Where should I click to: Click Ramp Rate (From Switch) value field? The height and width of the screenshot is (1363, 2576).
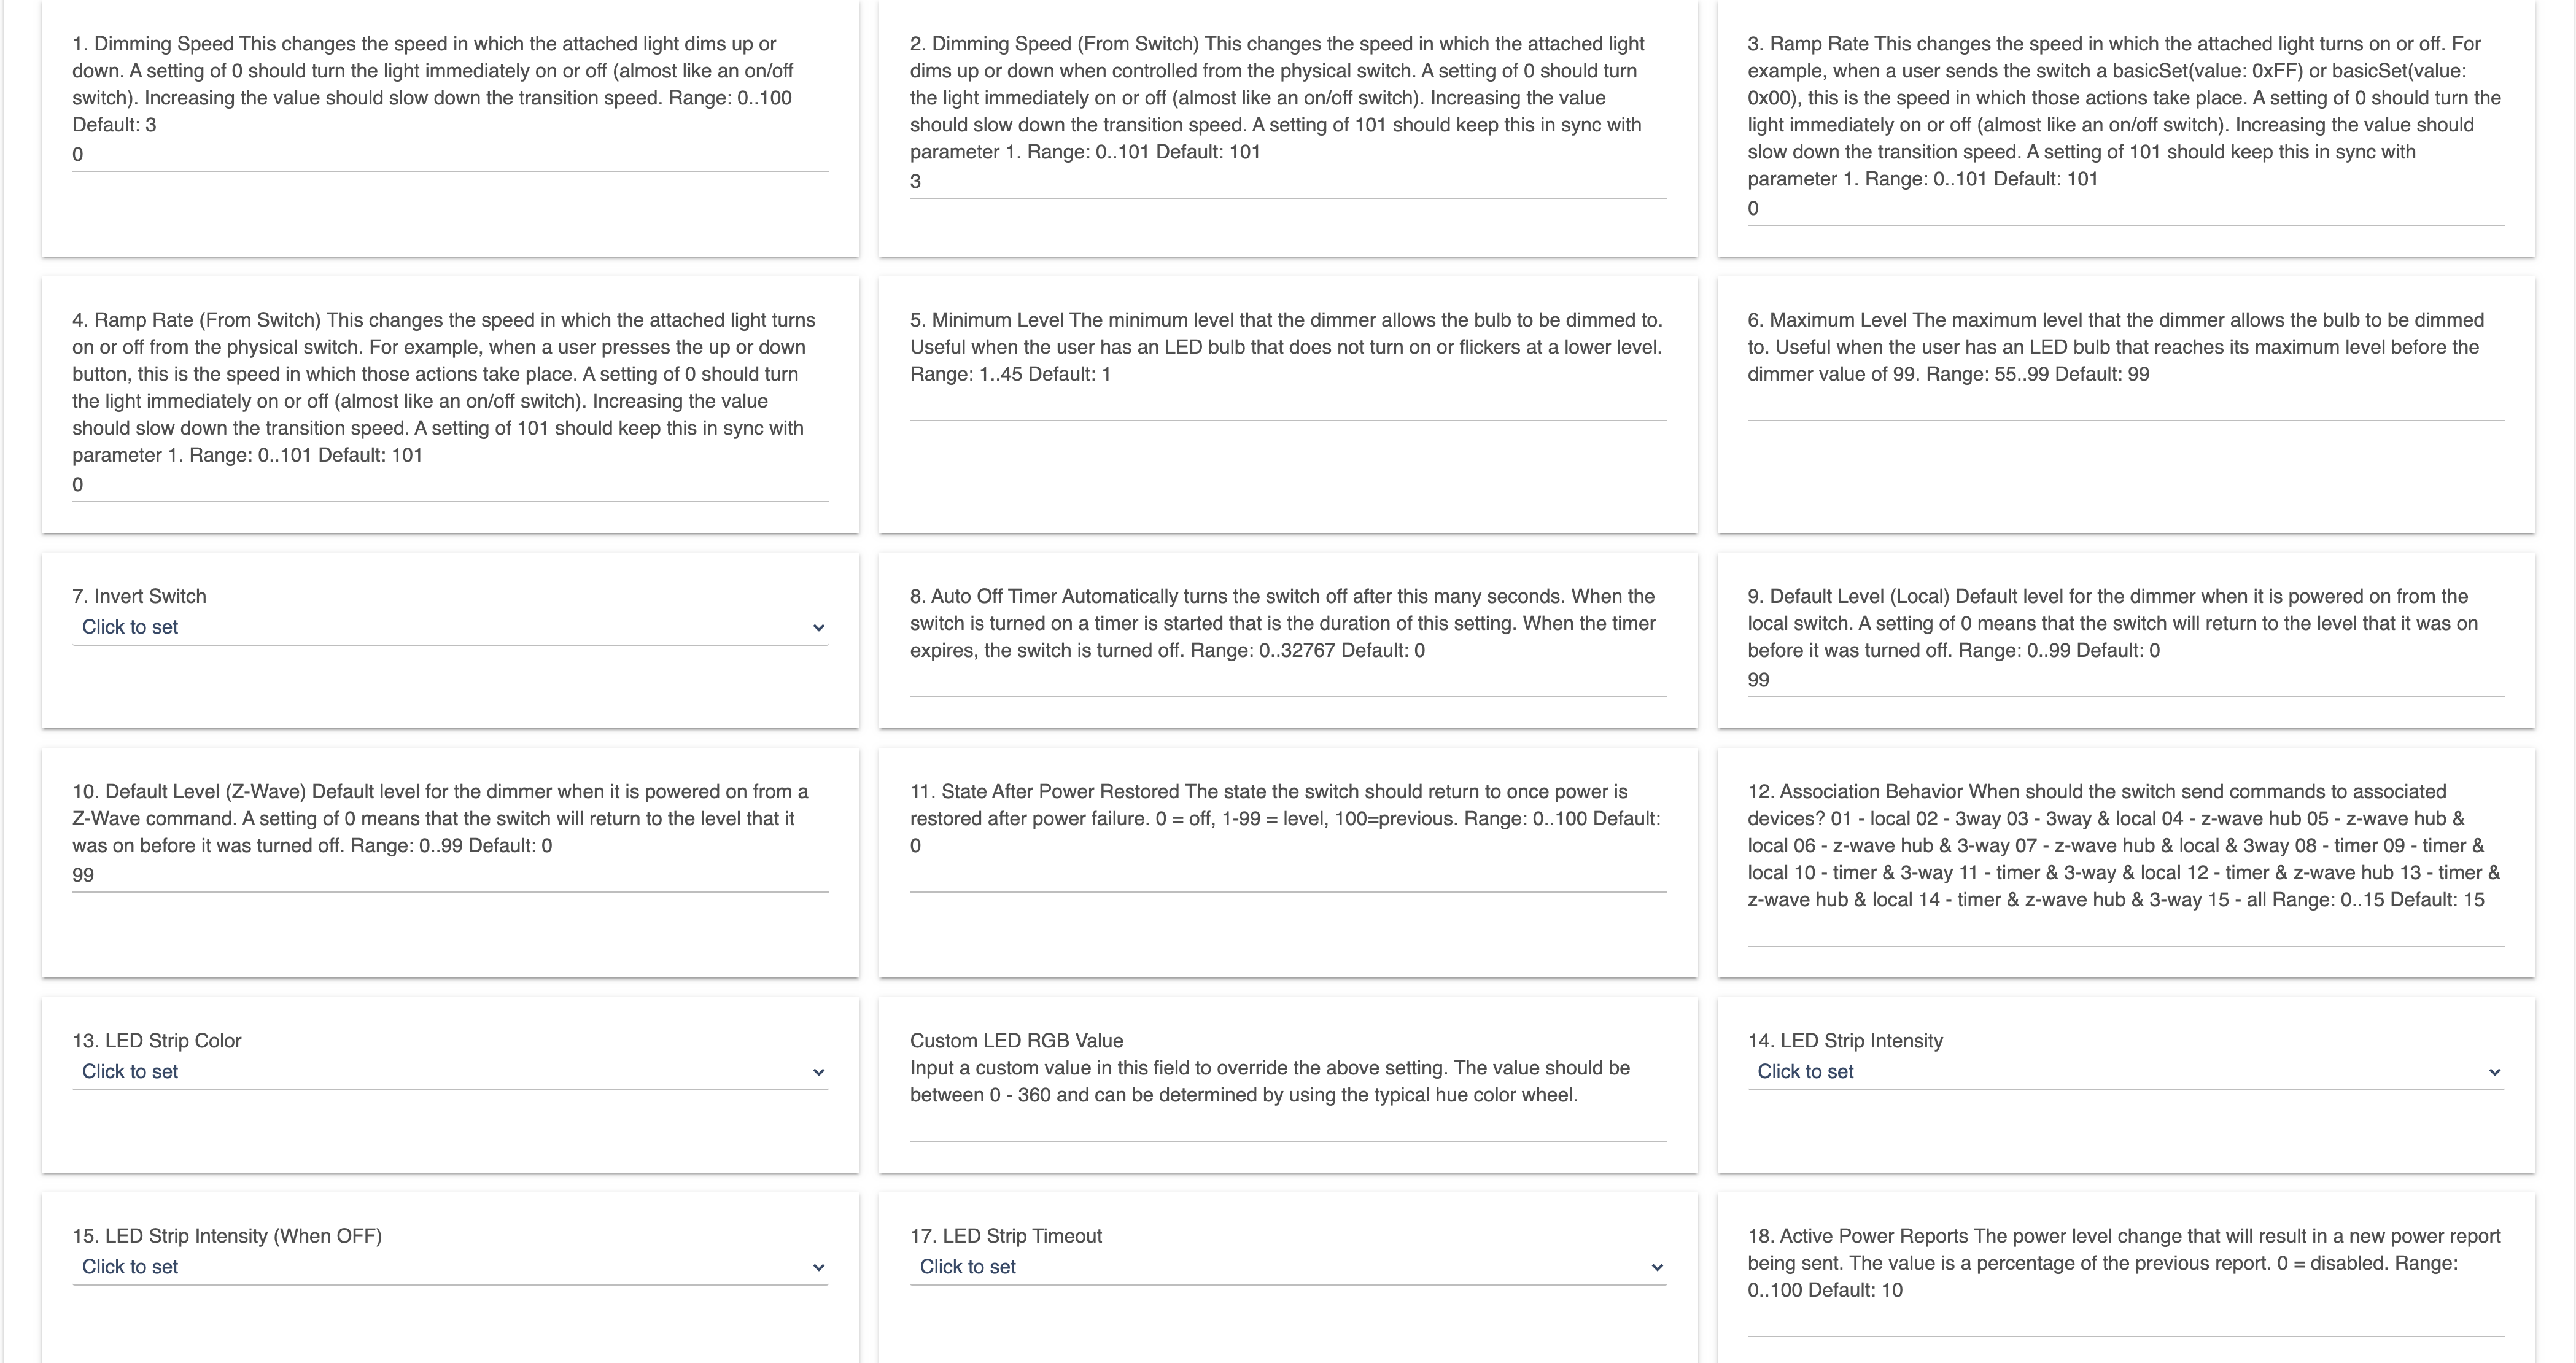(450, 485)
